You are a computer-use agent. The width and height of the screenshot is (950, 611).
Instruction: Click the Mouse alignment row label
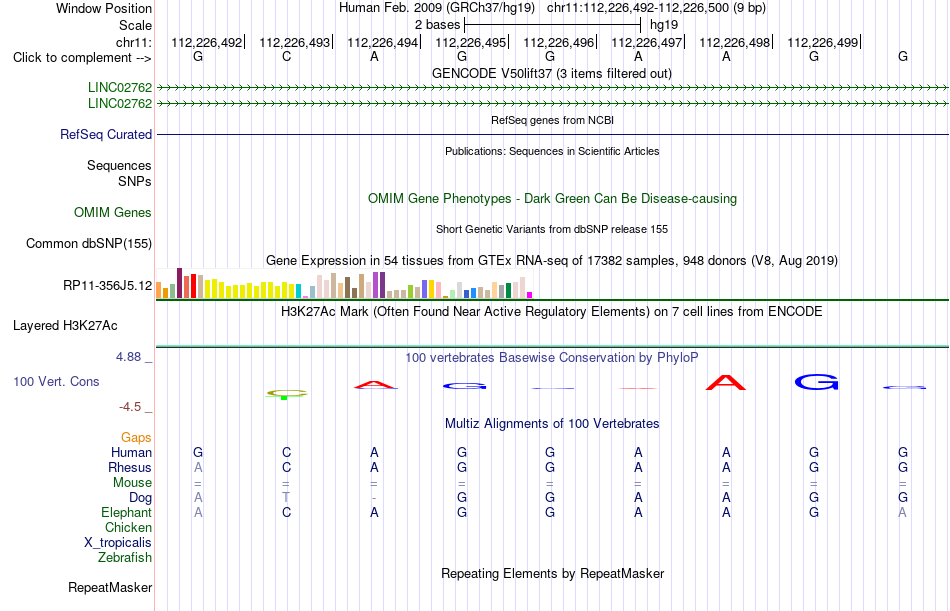[132, 483]
